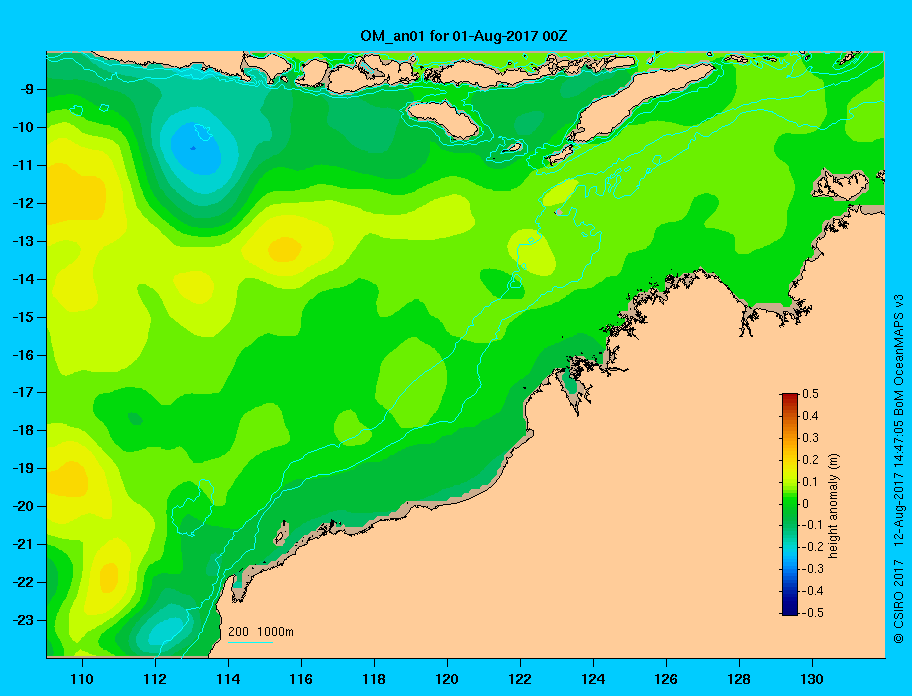Screen dimensions: 912x696
Task: Click longitude label 110
Action: click(x=82, y=679)
